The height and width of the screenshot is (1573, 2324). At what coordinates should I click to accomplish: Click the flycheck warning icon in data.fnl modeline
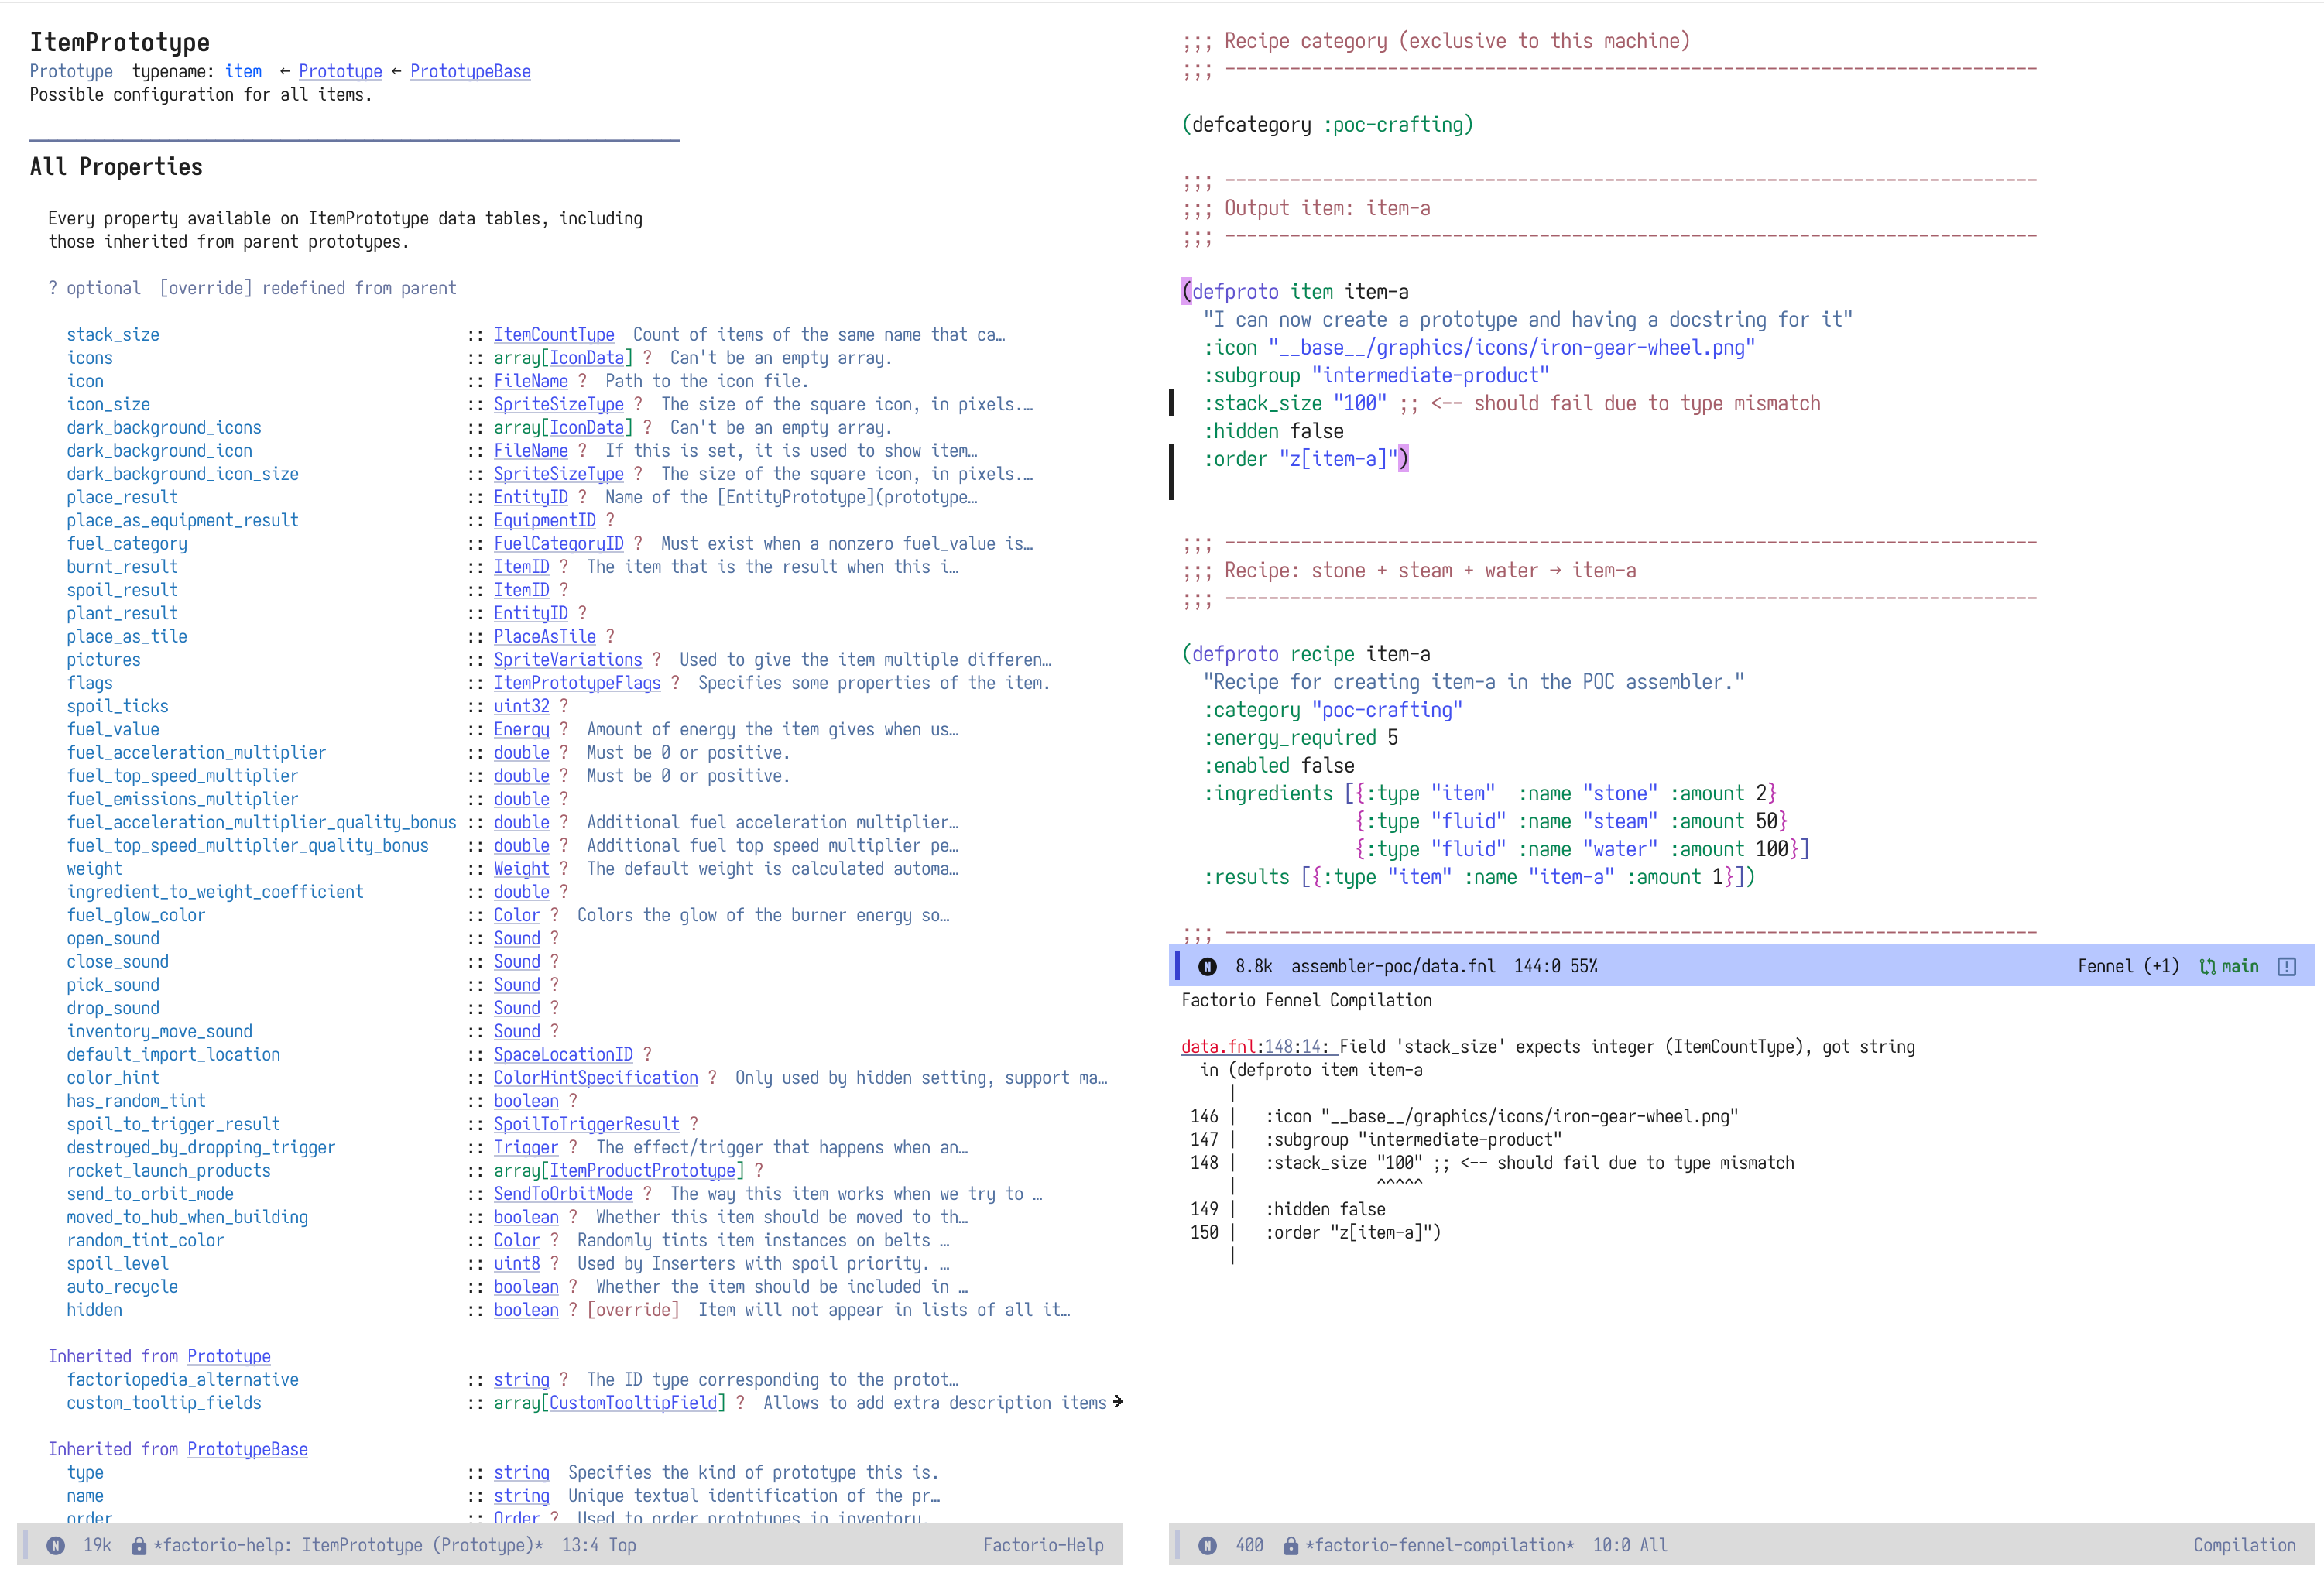coord(2287,966)
